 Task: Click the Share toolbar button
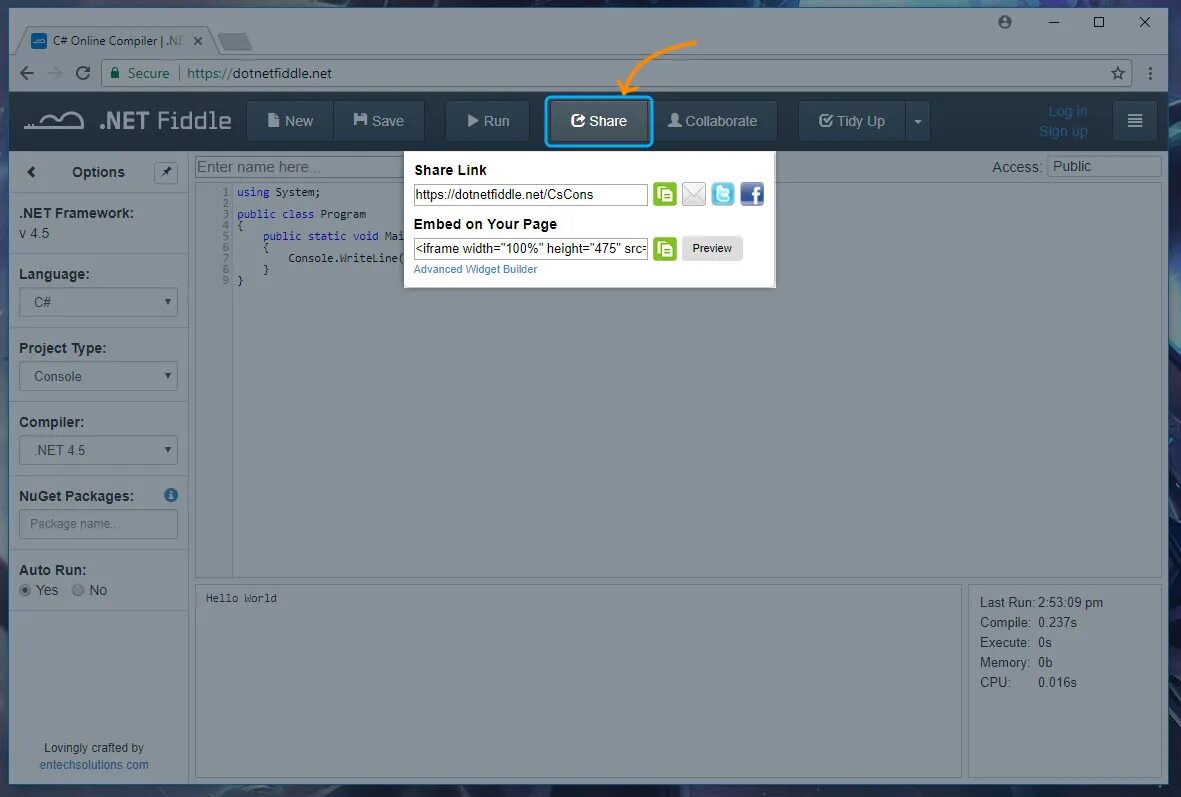tap(599, 121)
